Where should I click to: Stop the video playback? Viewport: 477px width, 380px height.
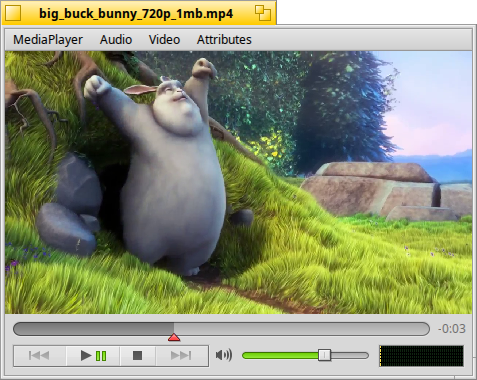[137, 356]
